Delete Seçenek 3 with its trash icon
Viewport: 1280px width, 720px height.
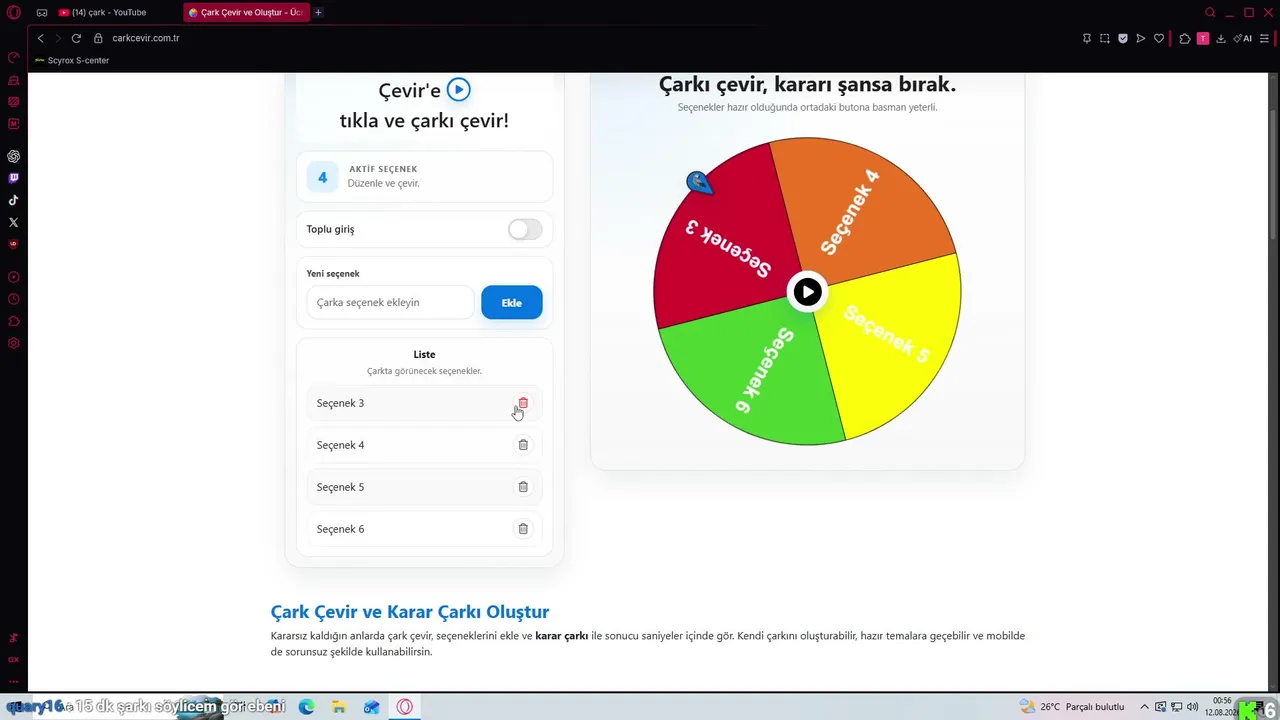[523, 403]
